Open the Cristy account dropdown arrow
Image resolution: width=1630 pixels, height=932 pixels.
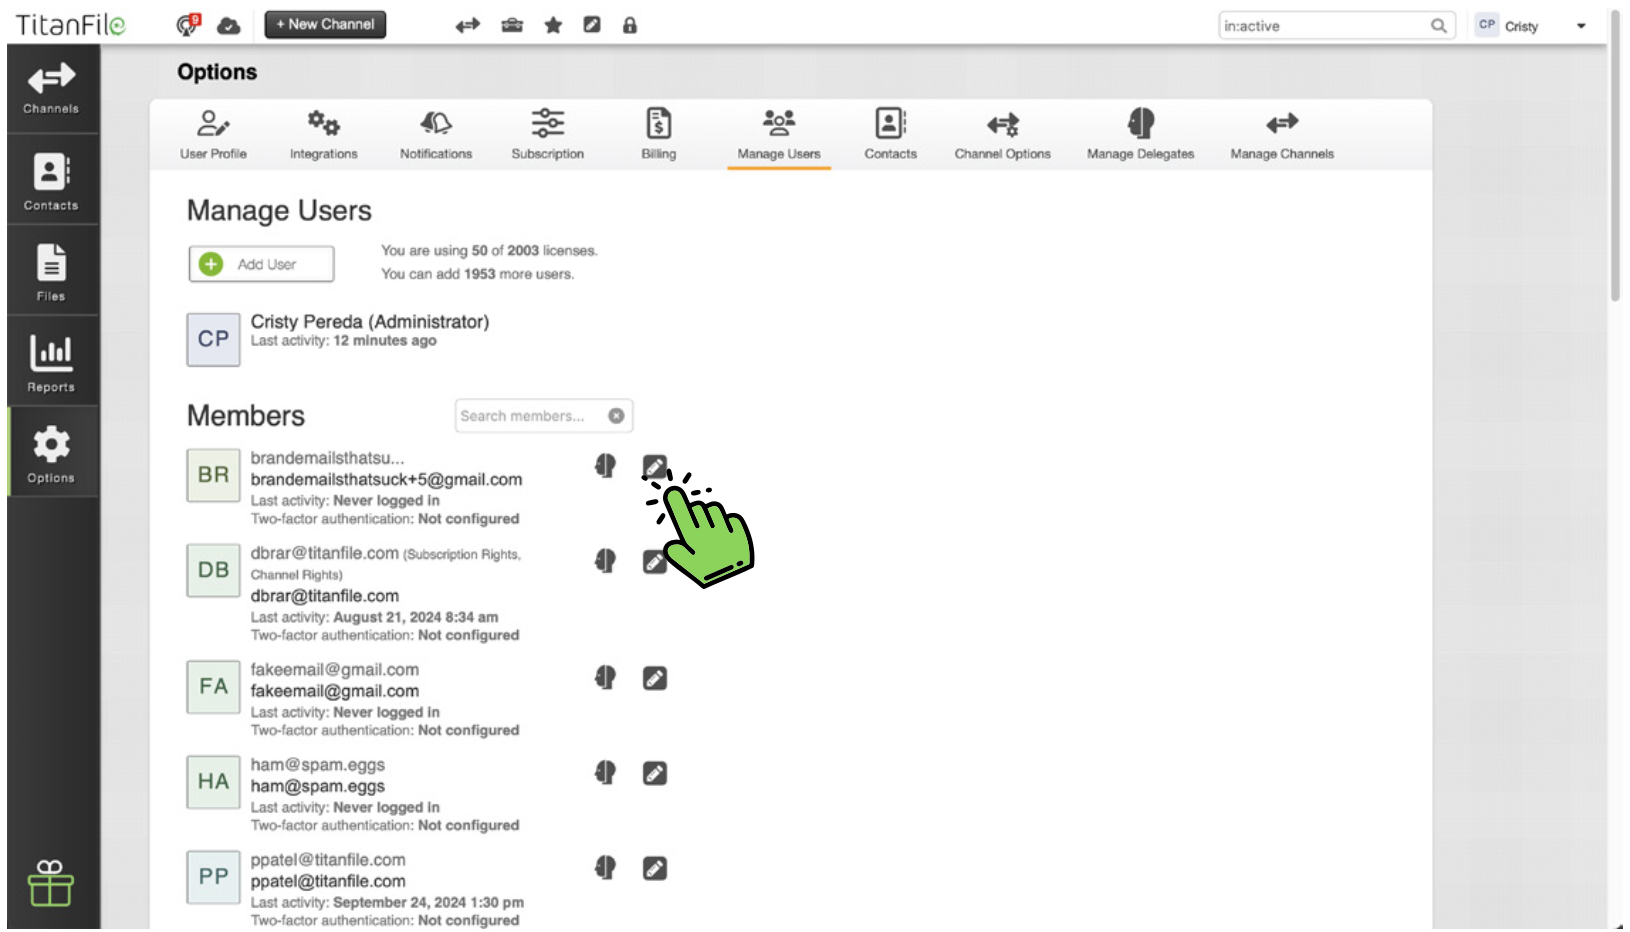pyautogui.click(x=1581, y=26)
